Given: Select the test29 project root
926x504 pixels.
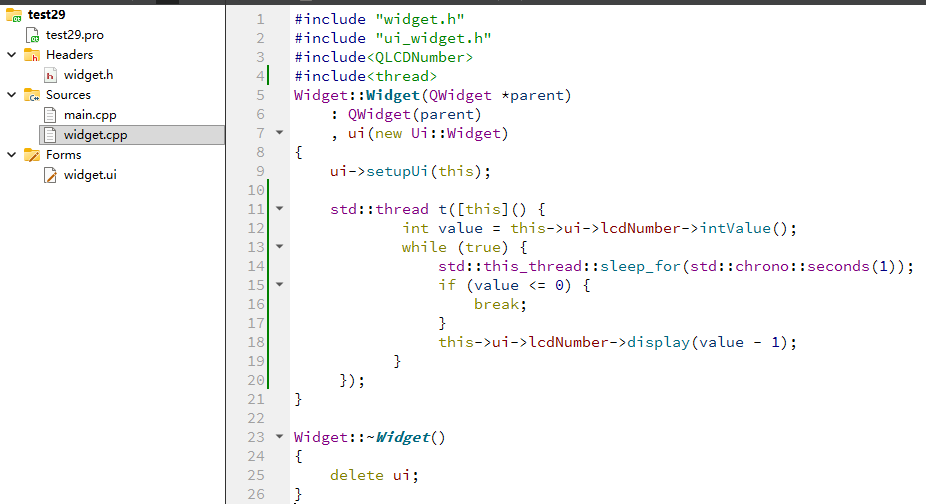Looking at the screenshot, I should [47, 15].
